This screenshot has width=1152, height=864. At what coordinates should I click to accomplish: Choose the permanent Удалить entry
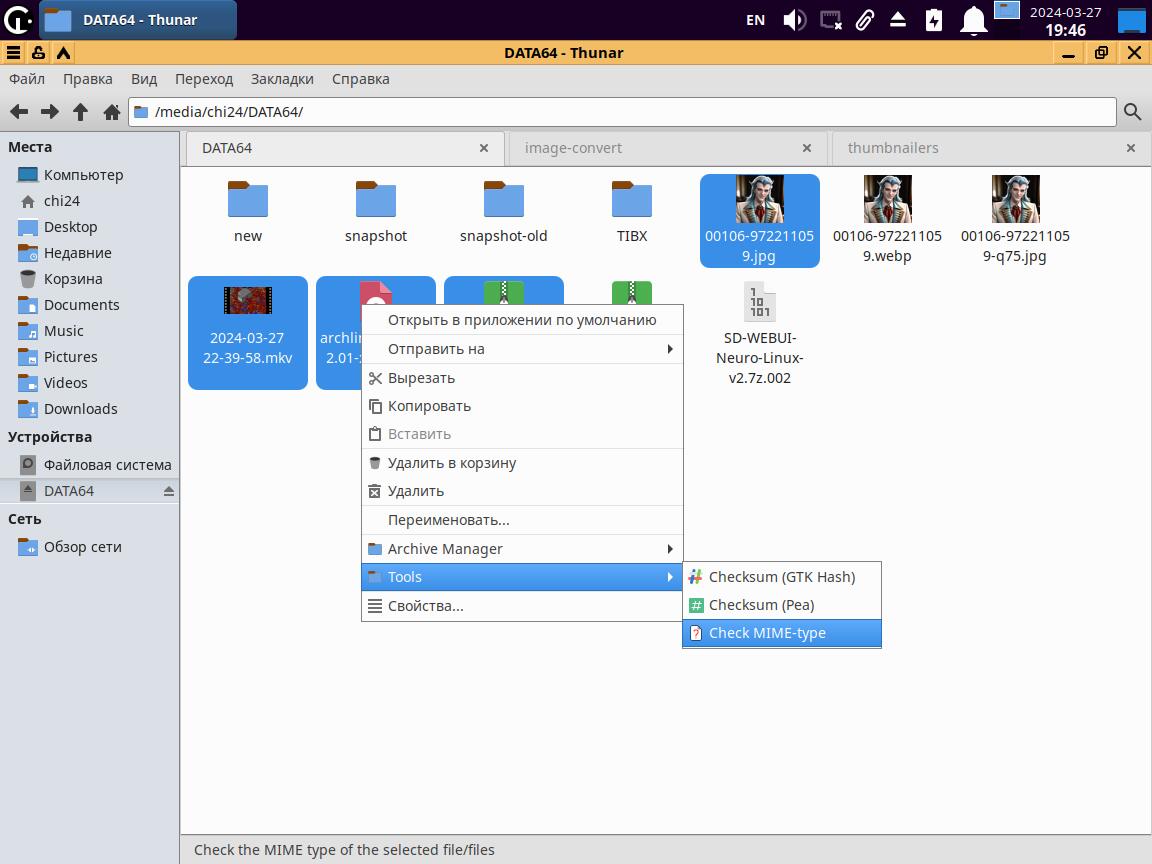(x=522, y=491)
